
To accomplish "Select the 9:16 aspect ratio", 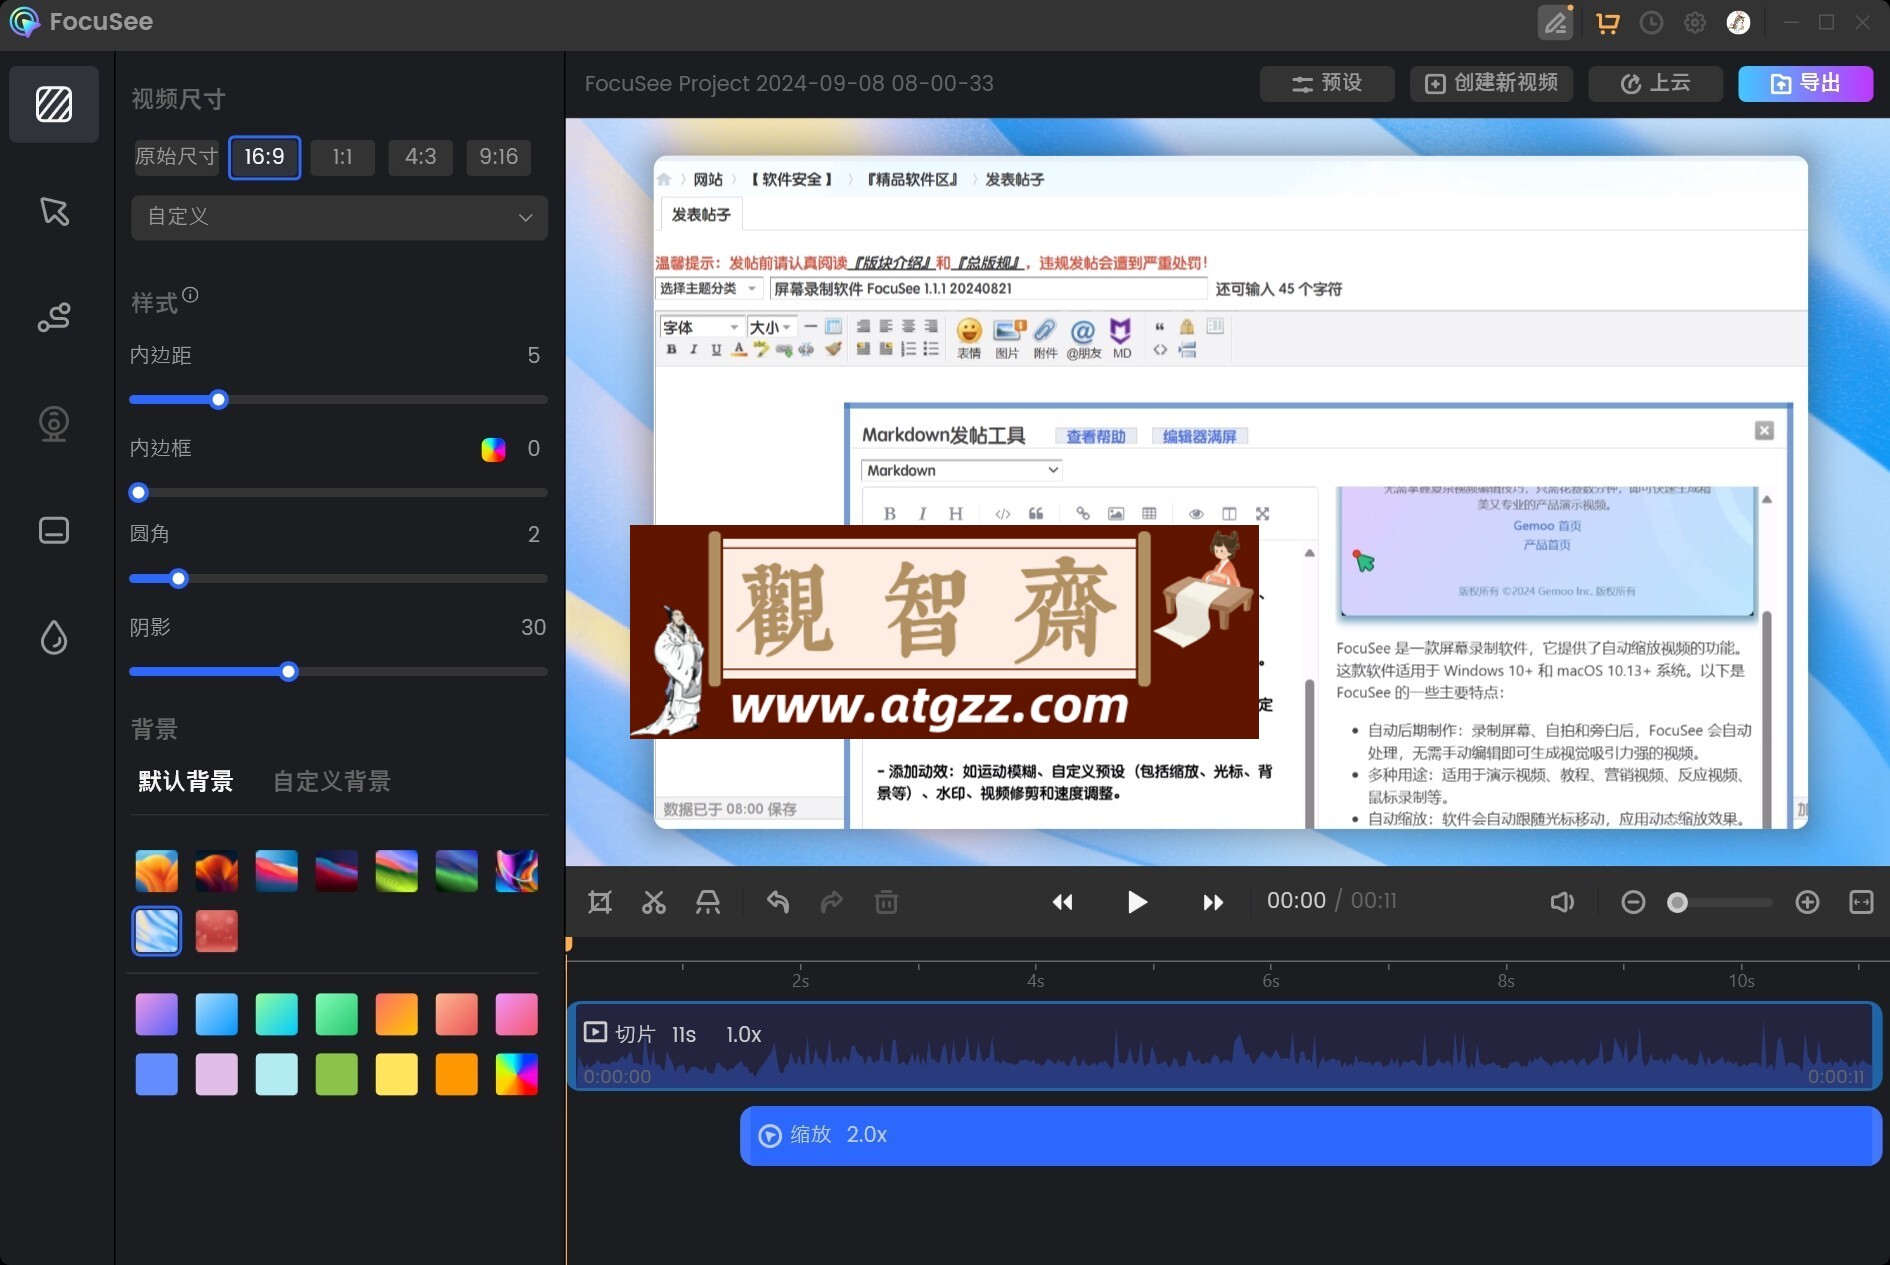I will click(498, 157).
